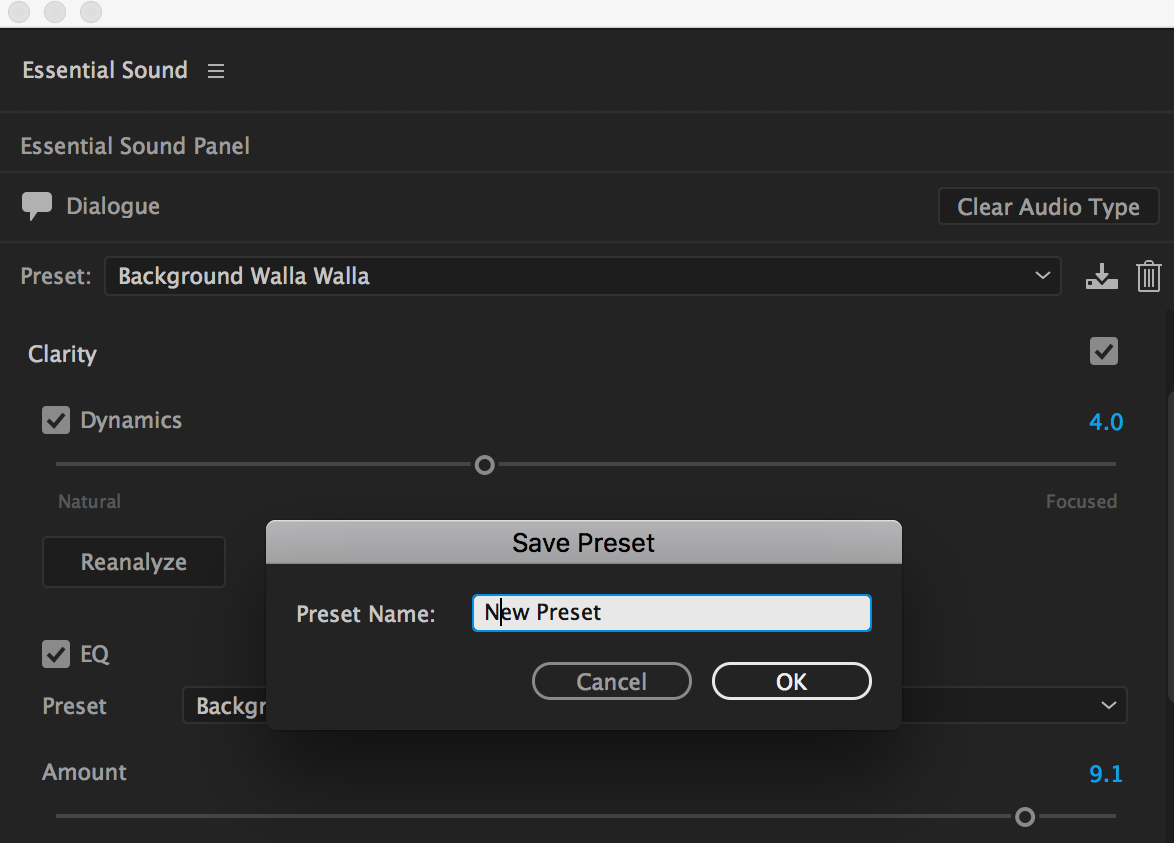Click the EQ Amount value 9.1

click(1106, 774)
